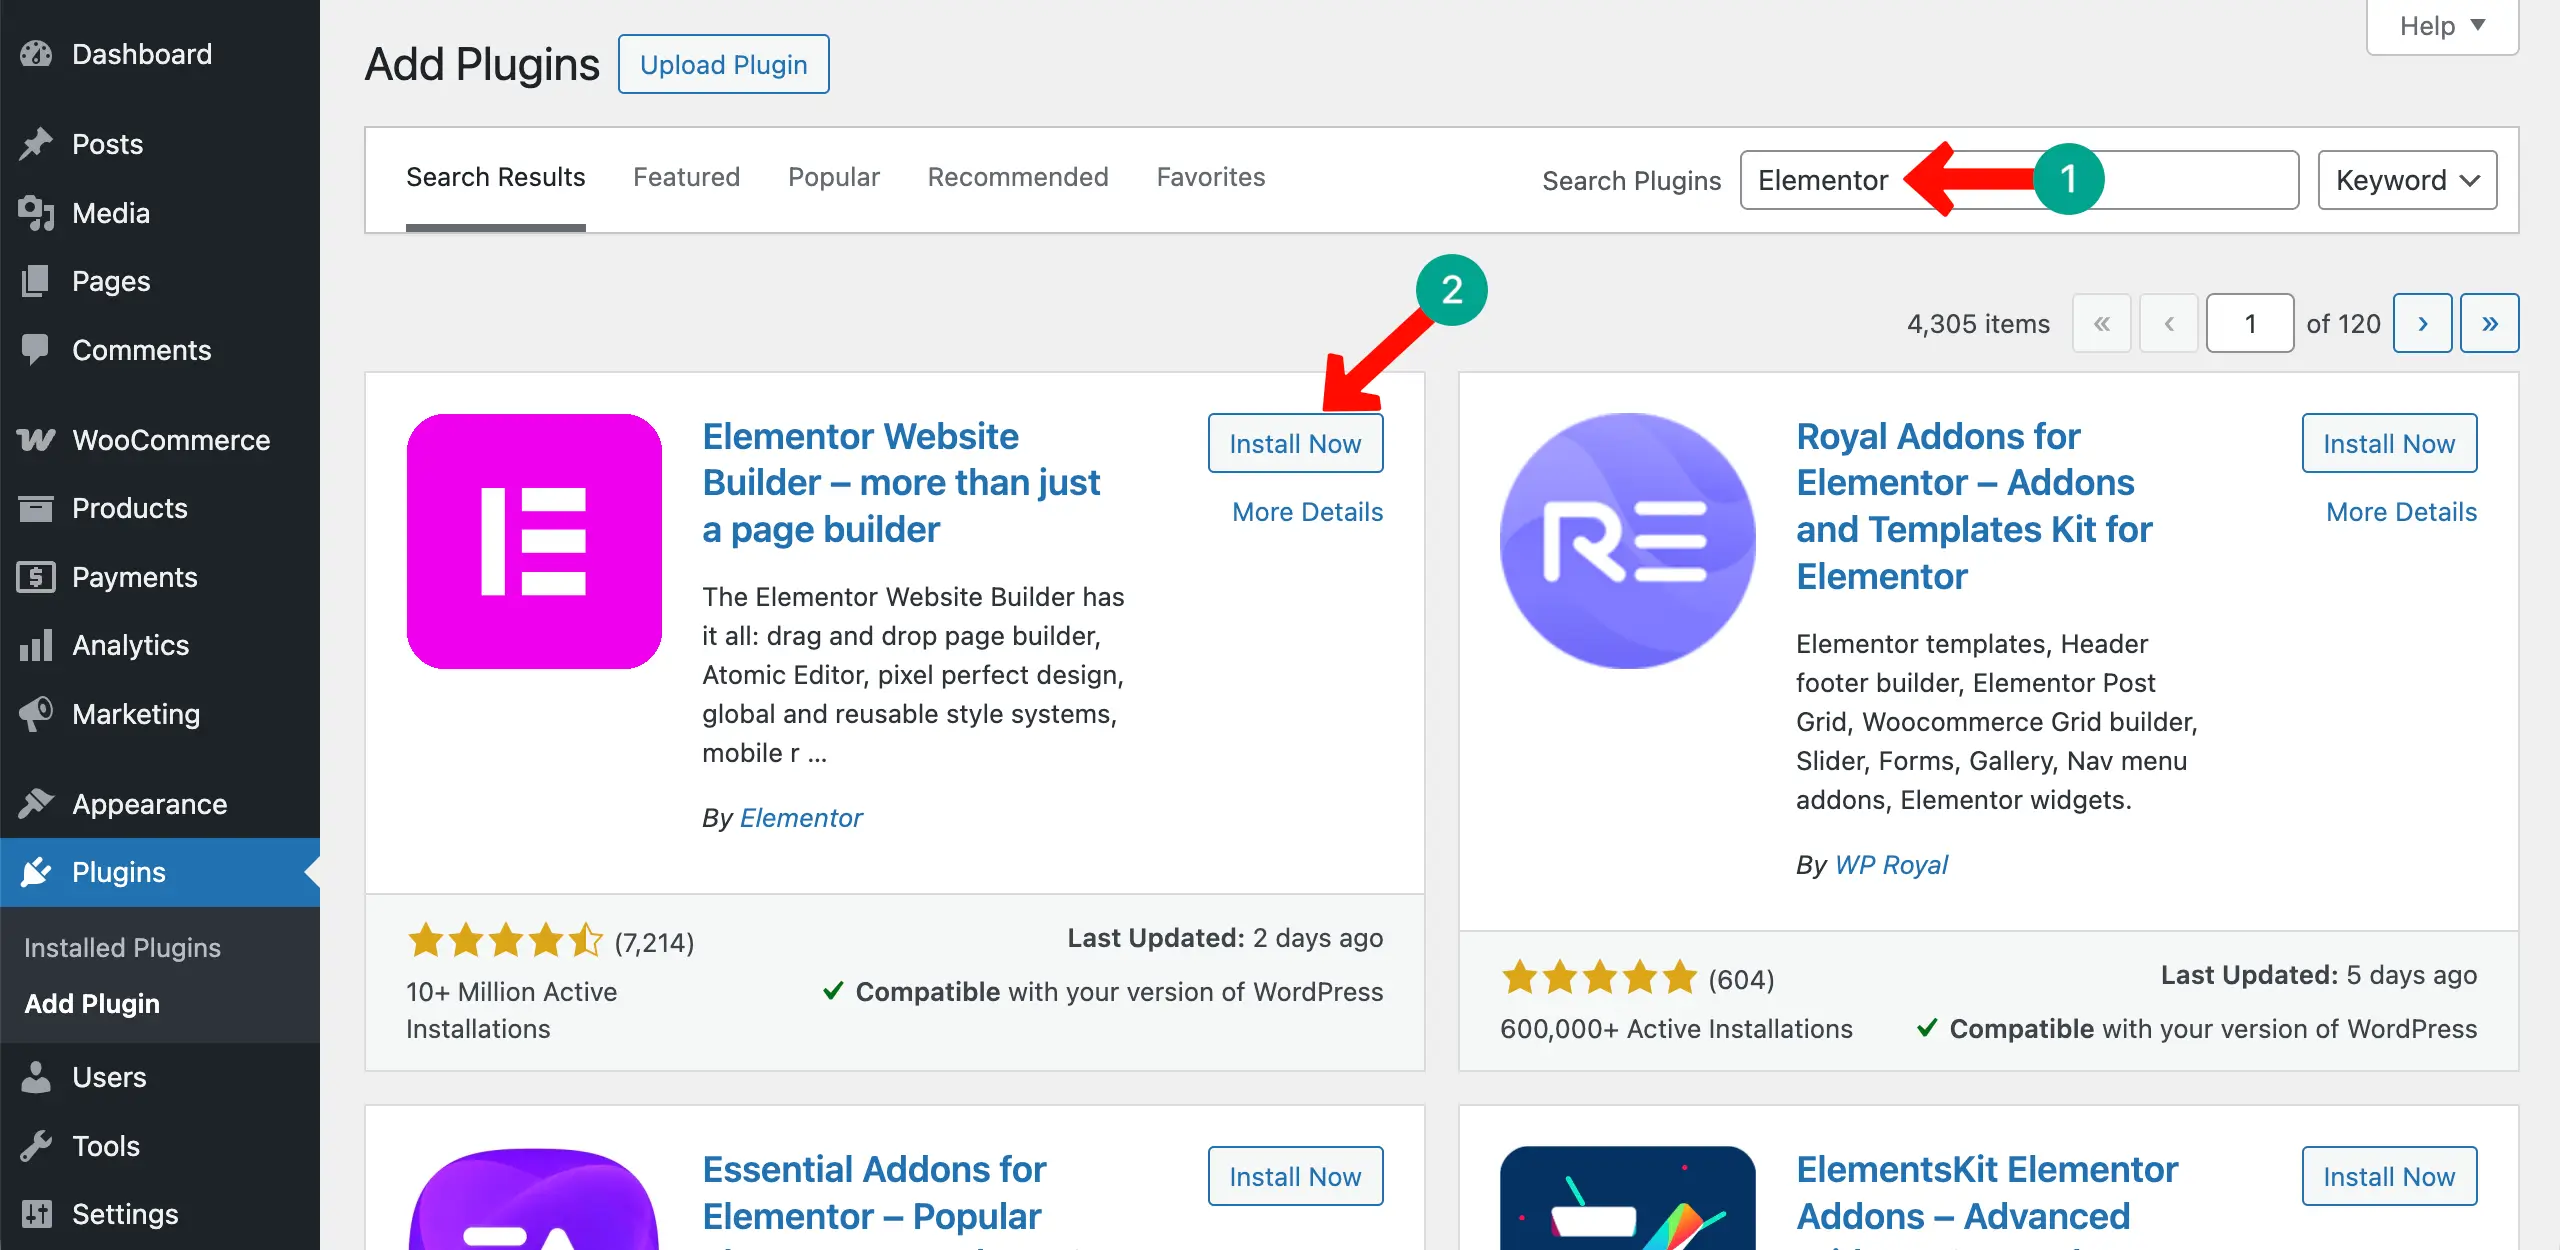
Task: Switch to the Recommended tab
Action: tap(1018, 177)
